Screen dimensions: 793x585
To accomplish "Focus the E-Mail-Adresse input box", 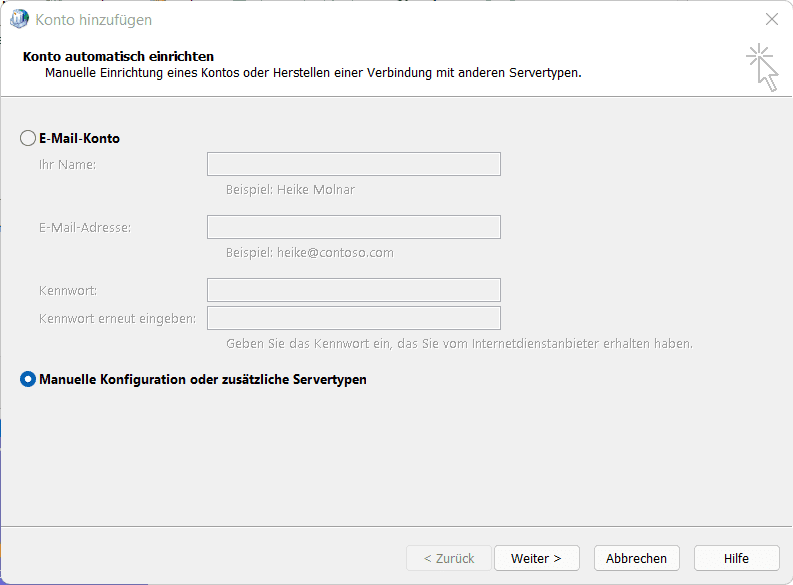I will [x=353, y=227].
